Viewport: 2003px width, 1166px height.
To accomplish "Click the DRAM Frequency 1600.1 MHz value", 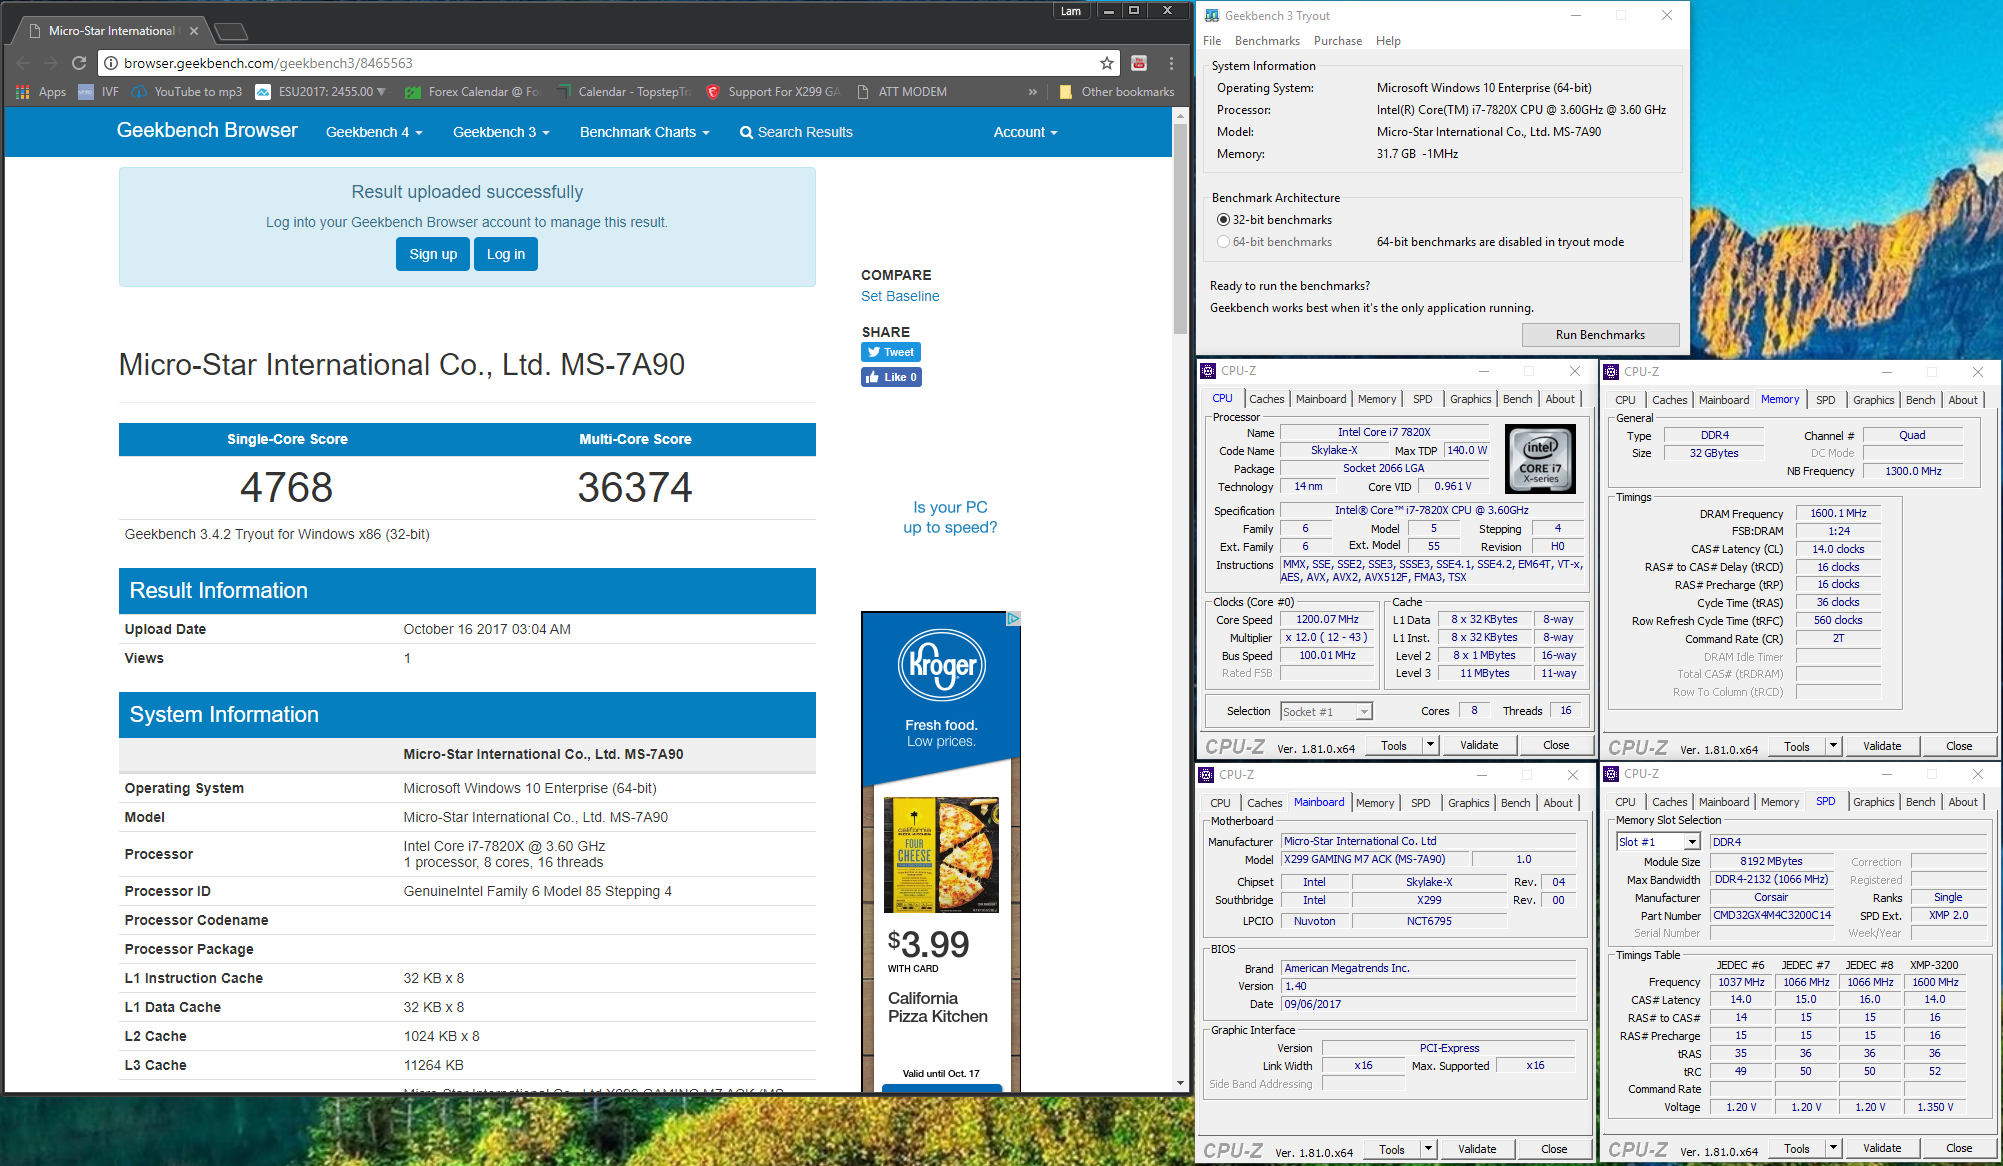I will pyautogui.click(x=1838, y=513).
